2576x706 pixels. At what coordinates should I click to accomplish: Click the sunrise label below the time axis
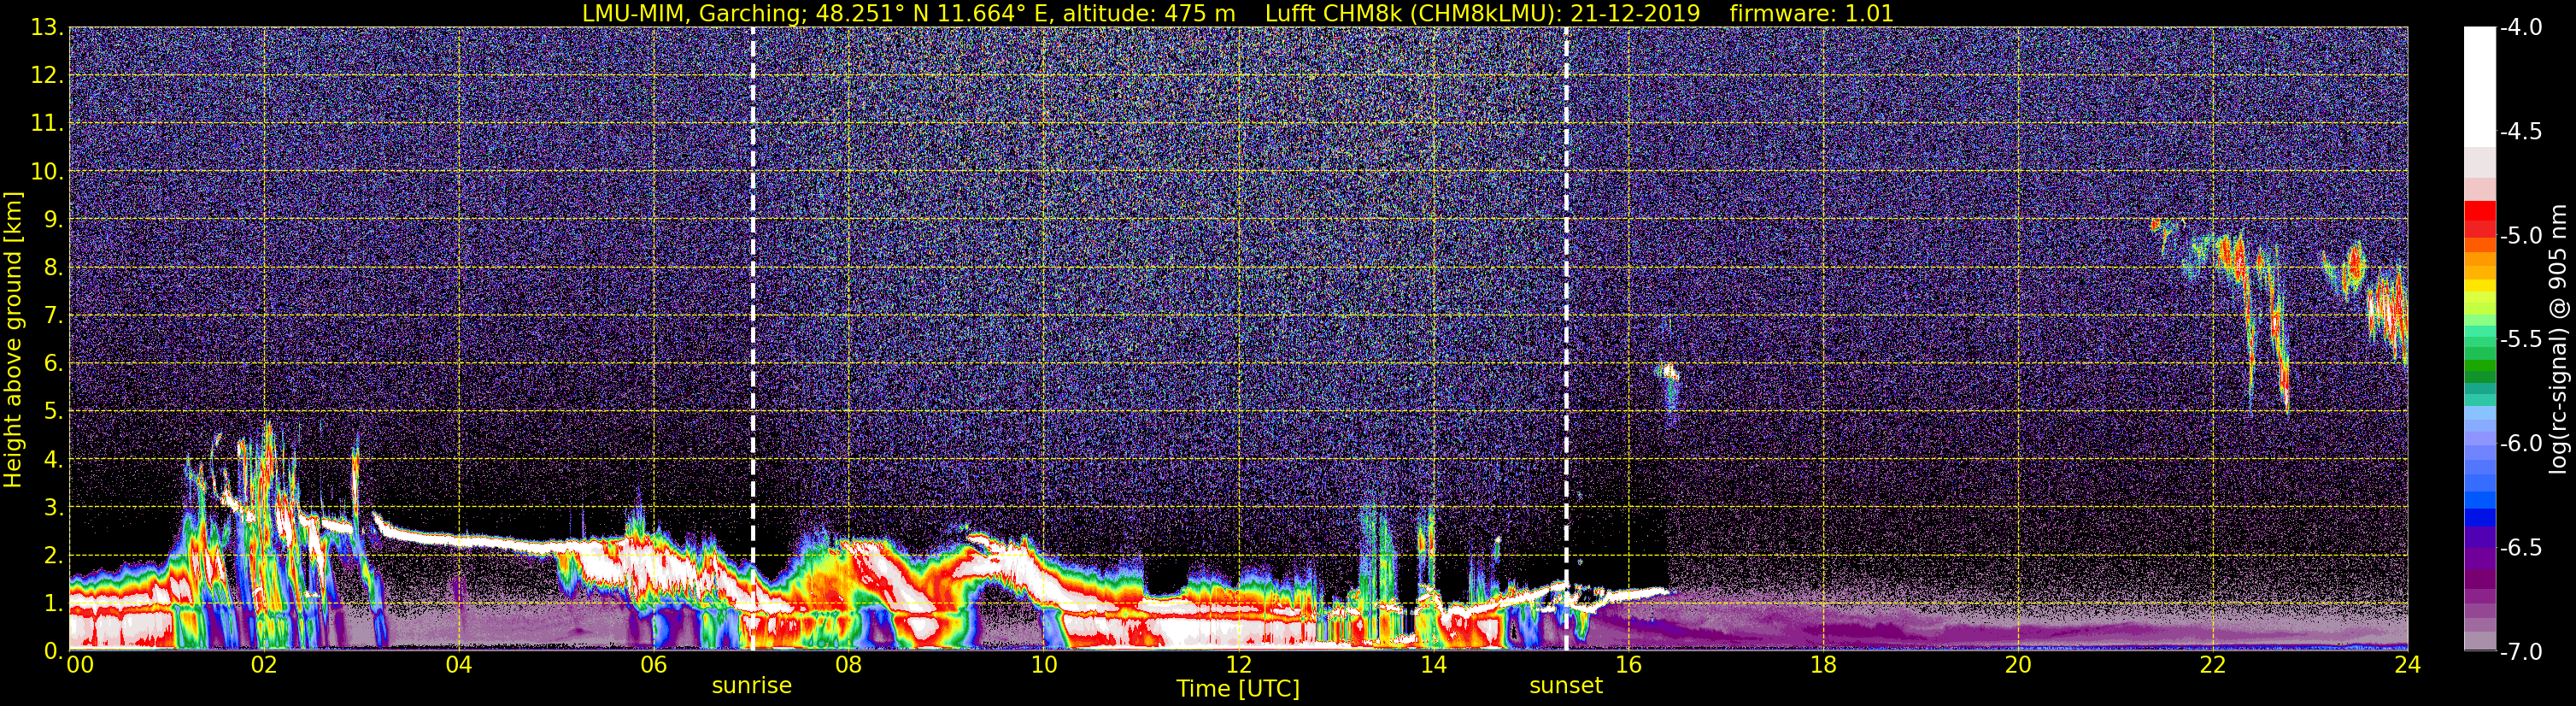(x=751, y=686)
